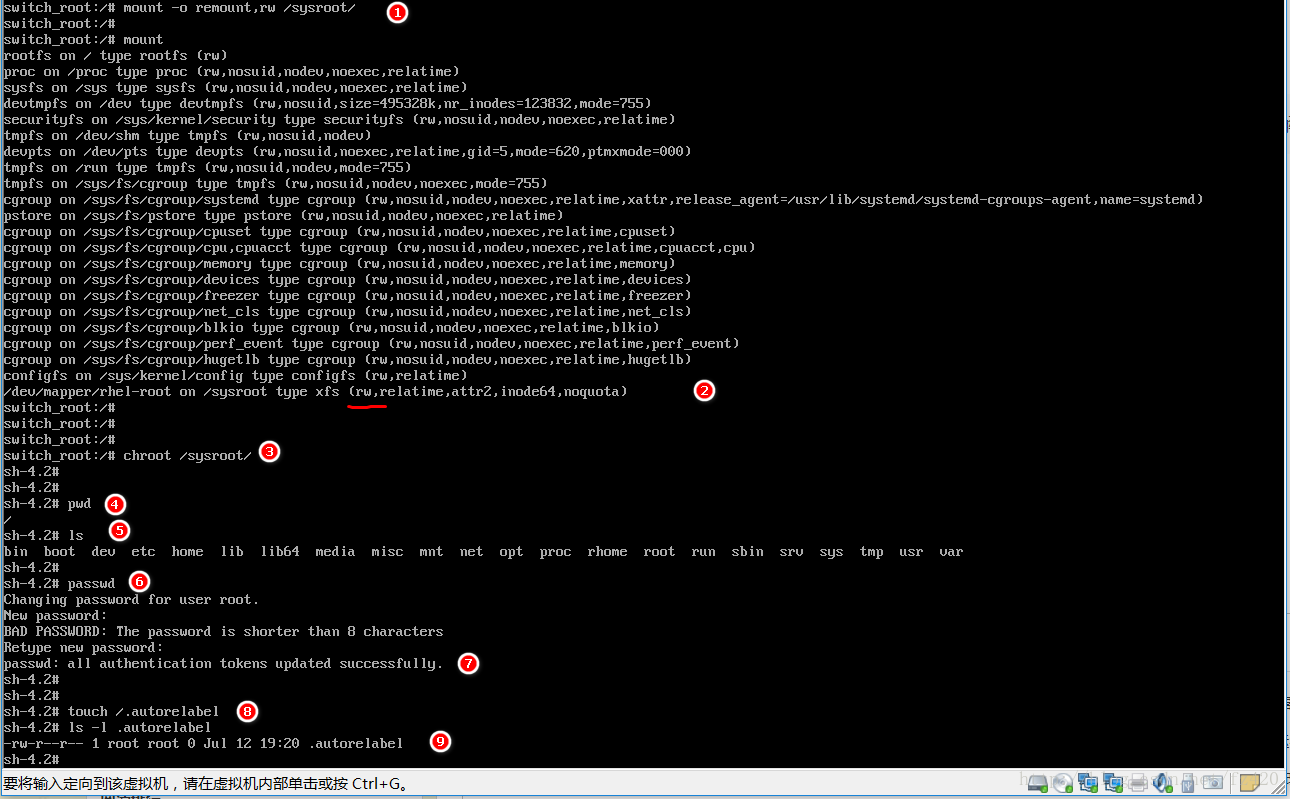This screenshot has height=799, width=1290.
Task: Click the 'cgroup on /sys/fs/cgroup/net_cls' line
Action: [x=348, y=312]
